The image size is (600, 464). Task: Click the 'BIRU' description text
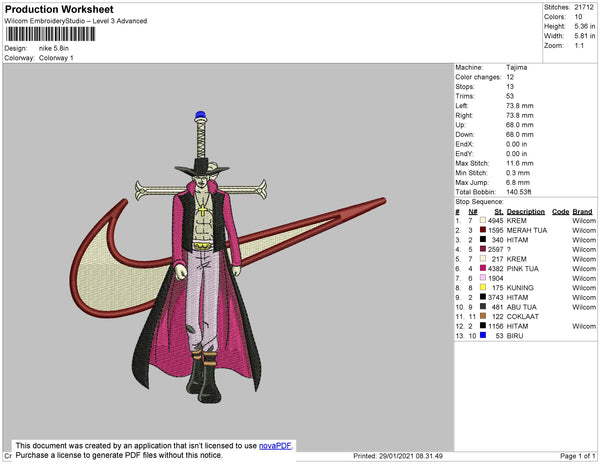pos(515,335)
